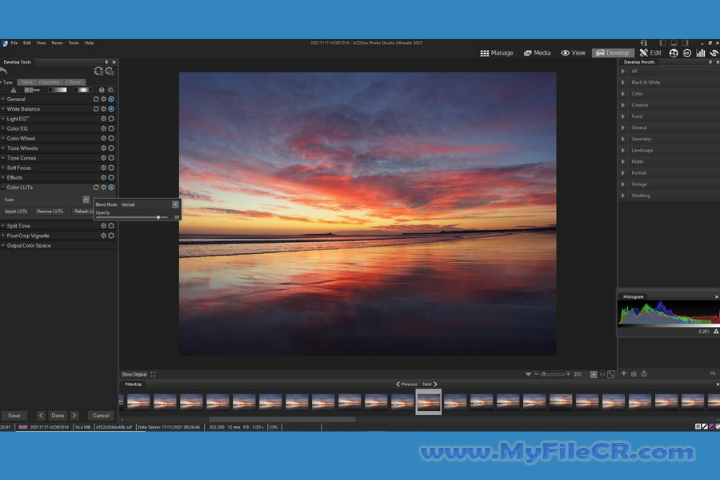Image resolution: width=720 pixels, height=480 pixels.
Task: Toggle the White Balance enable circle
Action: (111, 109)
